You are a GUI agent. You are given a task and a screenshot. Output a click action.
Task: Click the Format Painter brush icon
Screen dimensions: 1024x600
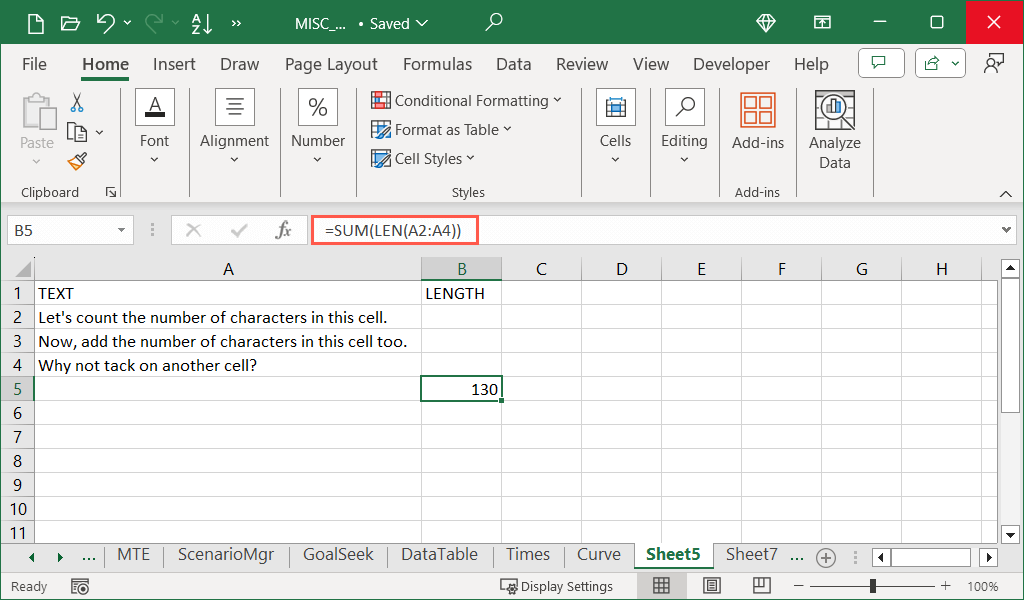point(77,161)
